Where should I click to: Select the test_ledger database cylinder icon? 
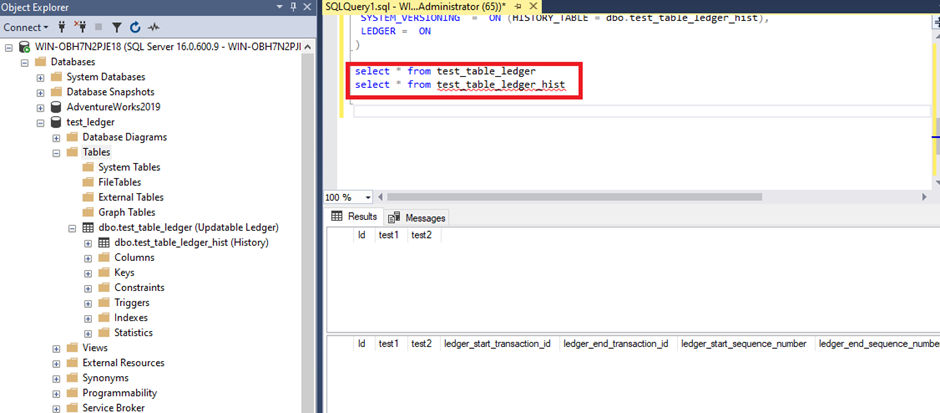56,122
